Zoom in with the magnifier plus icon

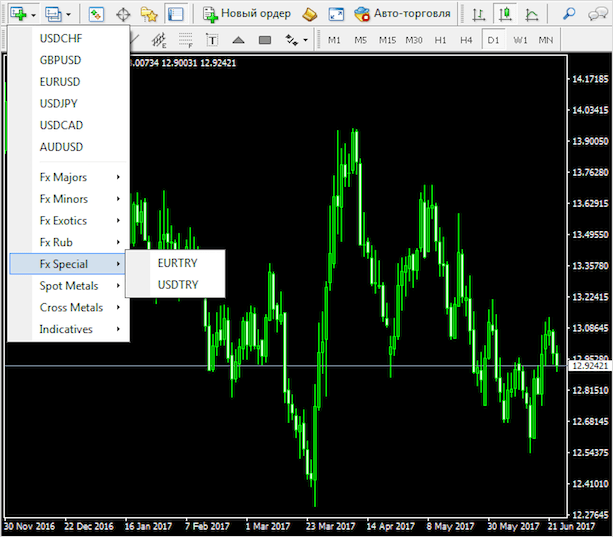click(569, 14)
